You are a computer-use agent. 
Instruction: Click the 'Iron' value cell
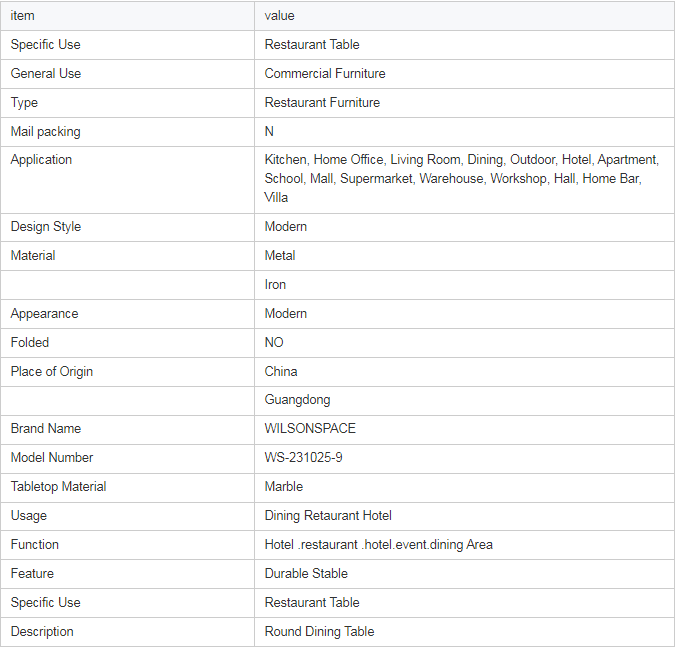click(x=275, y=285)
